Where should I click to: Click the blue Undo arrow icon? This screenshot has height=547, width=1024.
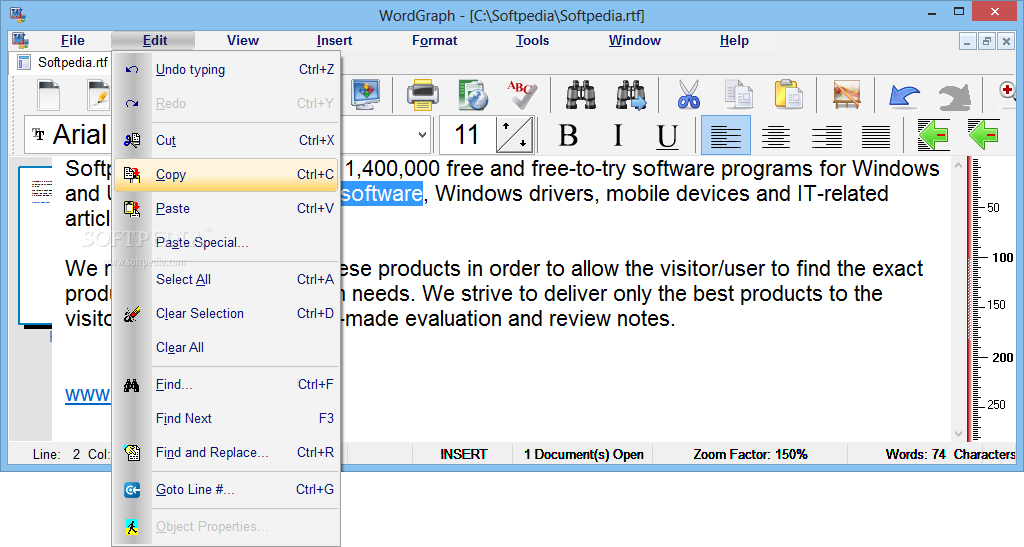(904, 97)
